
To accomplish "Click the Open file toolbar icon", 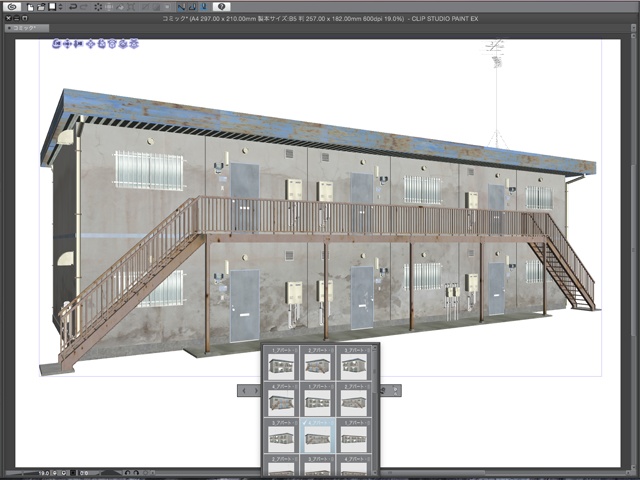I will pyautogui.click(x=41, y=7).
